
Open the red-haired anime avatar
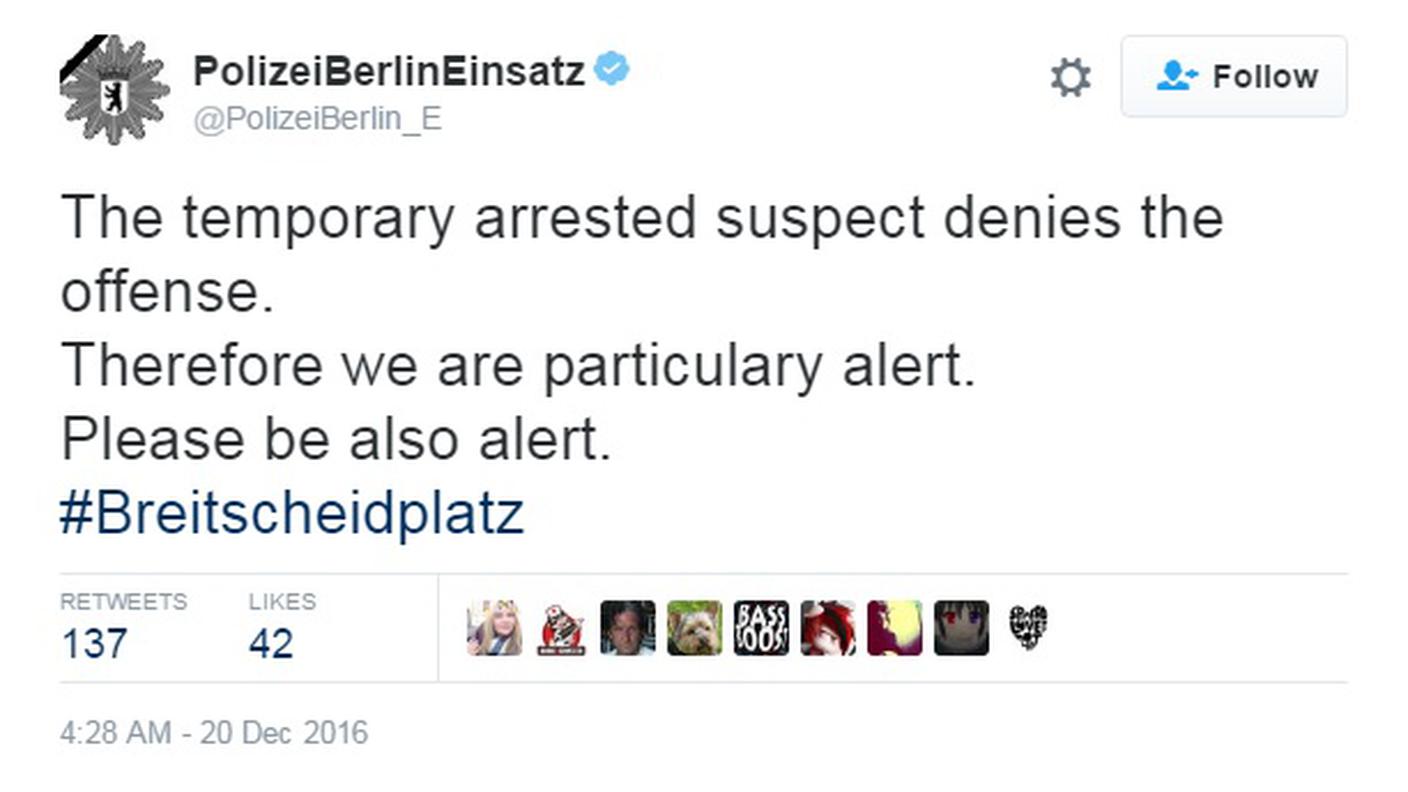click(828, 628)
